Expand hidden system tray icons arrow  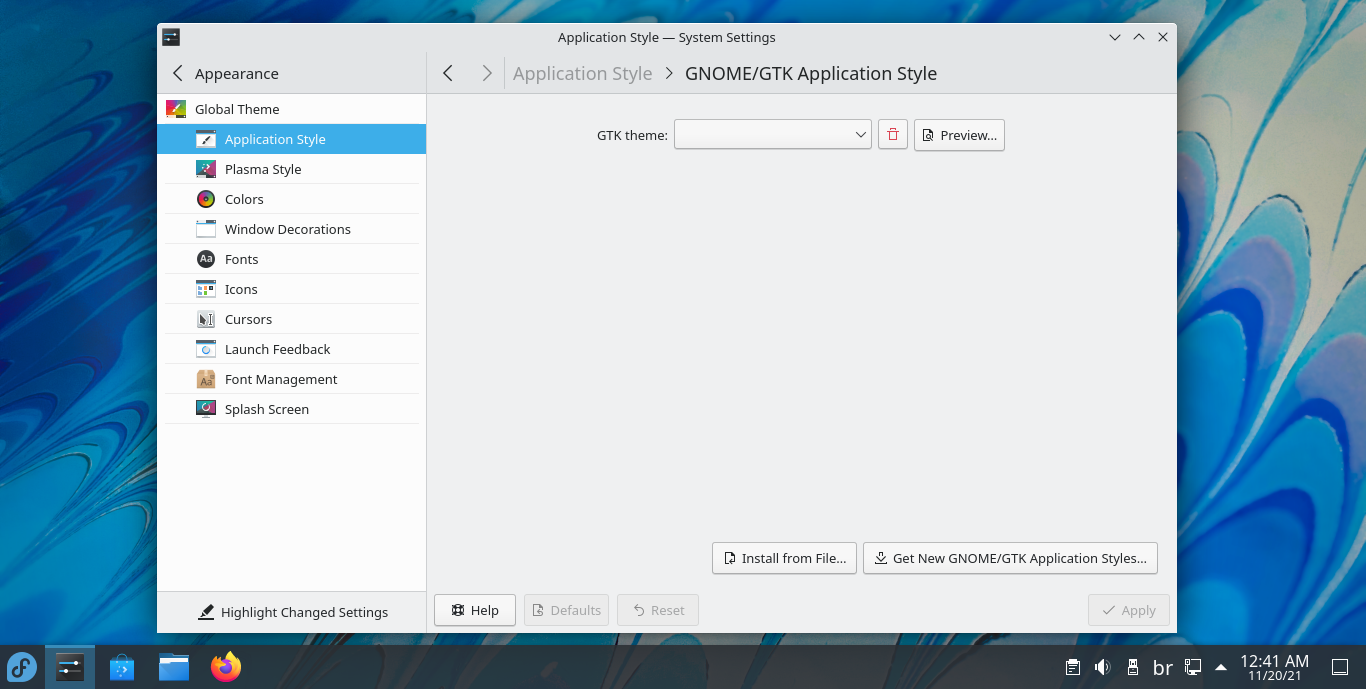tap(1220, 667)
